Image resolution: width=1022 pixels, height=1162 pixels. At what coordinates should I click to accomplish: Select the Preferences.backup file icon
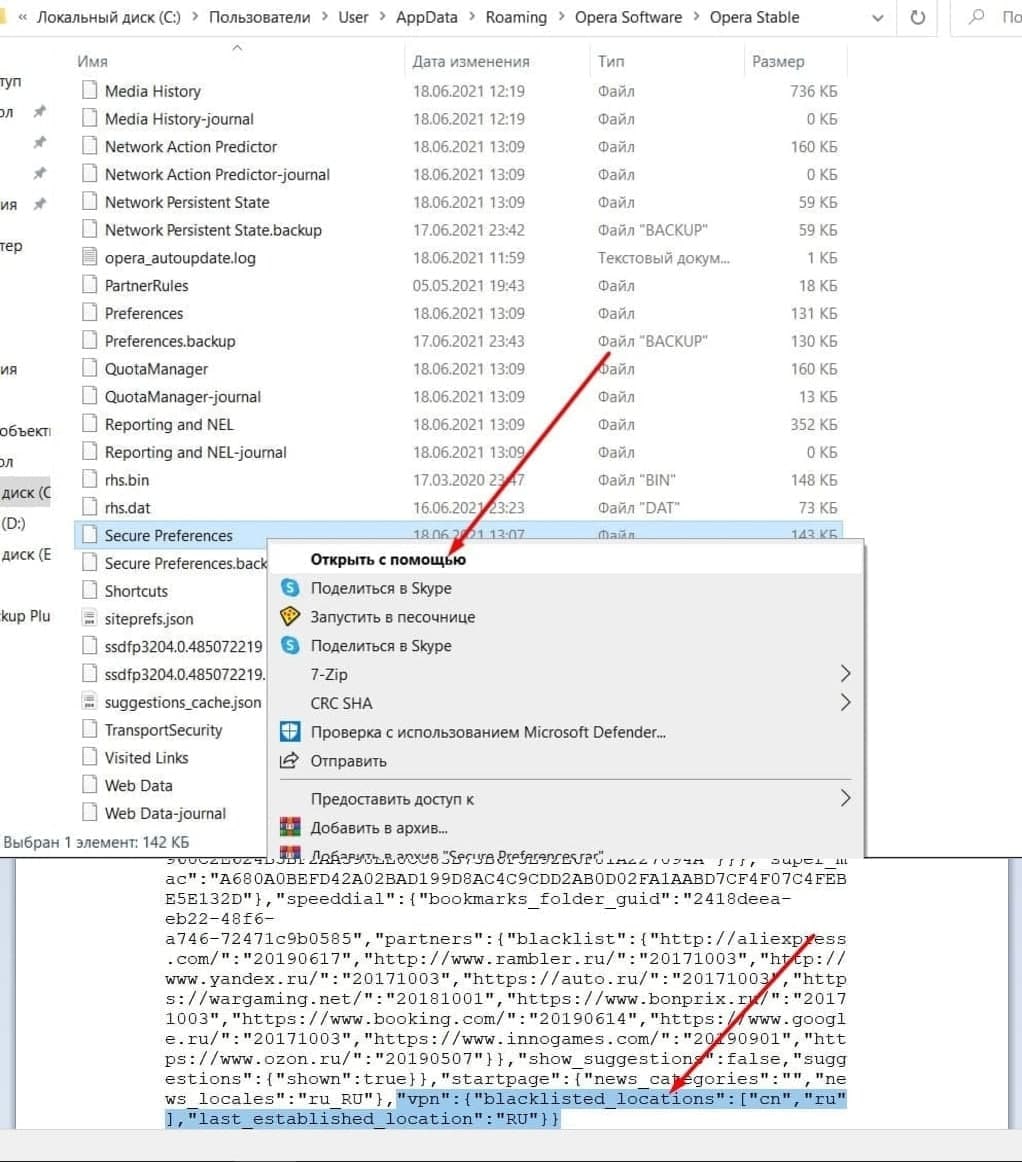(x=90, y=341)
